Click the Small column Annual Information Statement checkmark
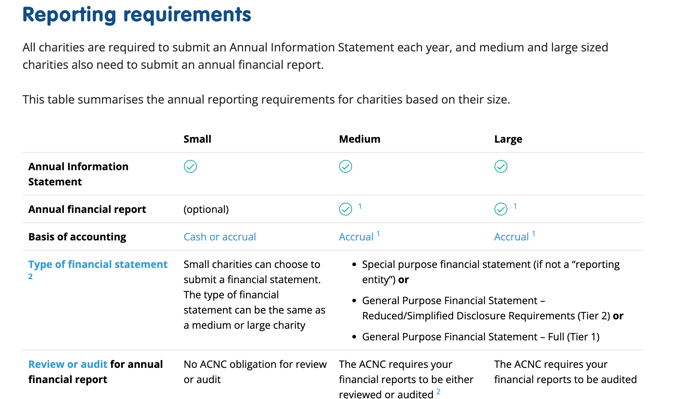Screen dimensions: 688x399 190,166
